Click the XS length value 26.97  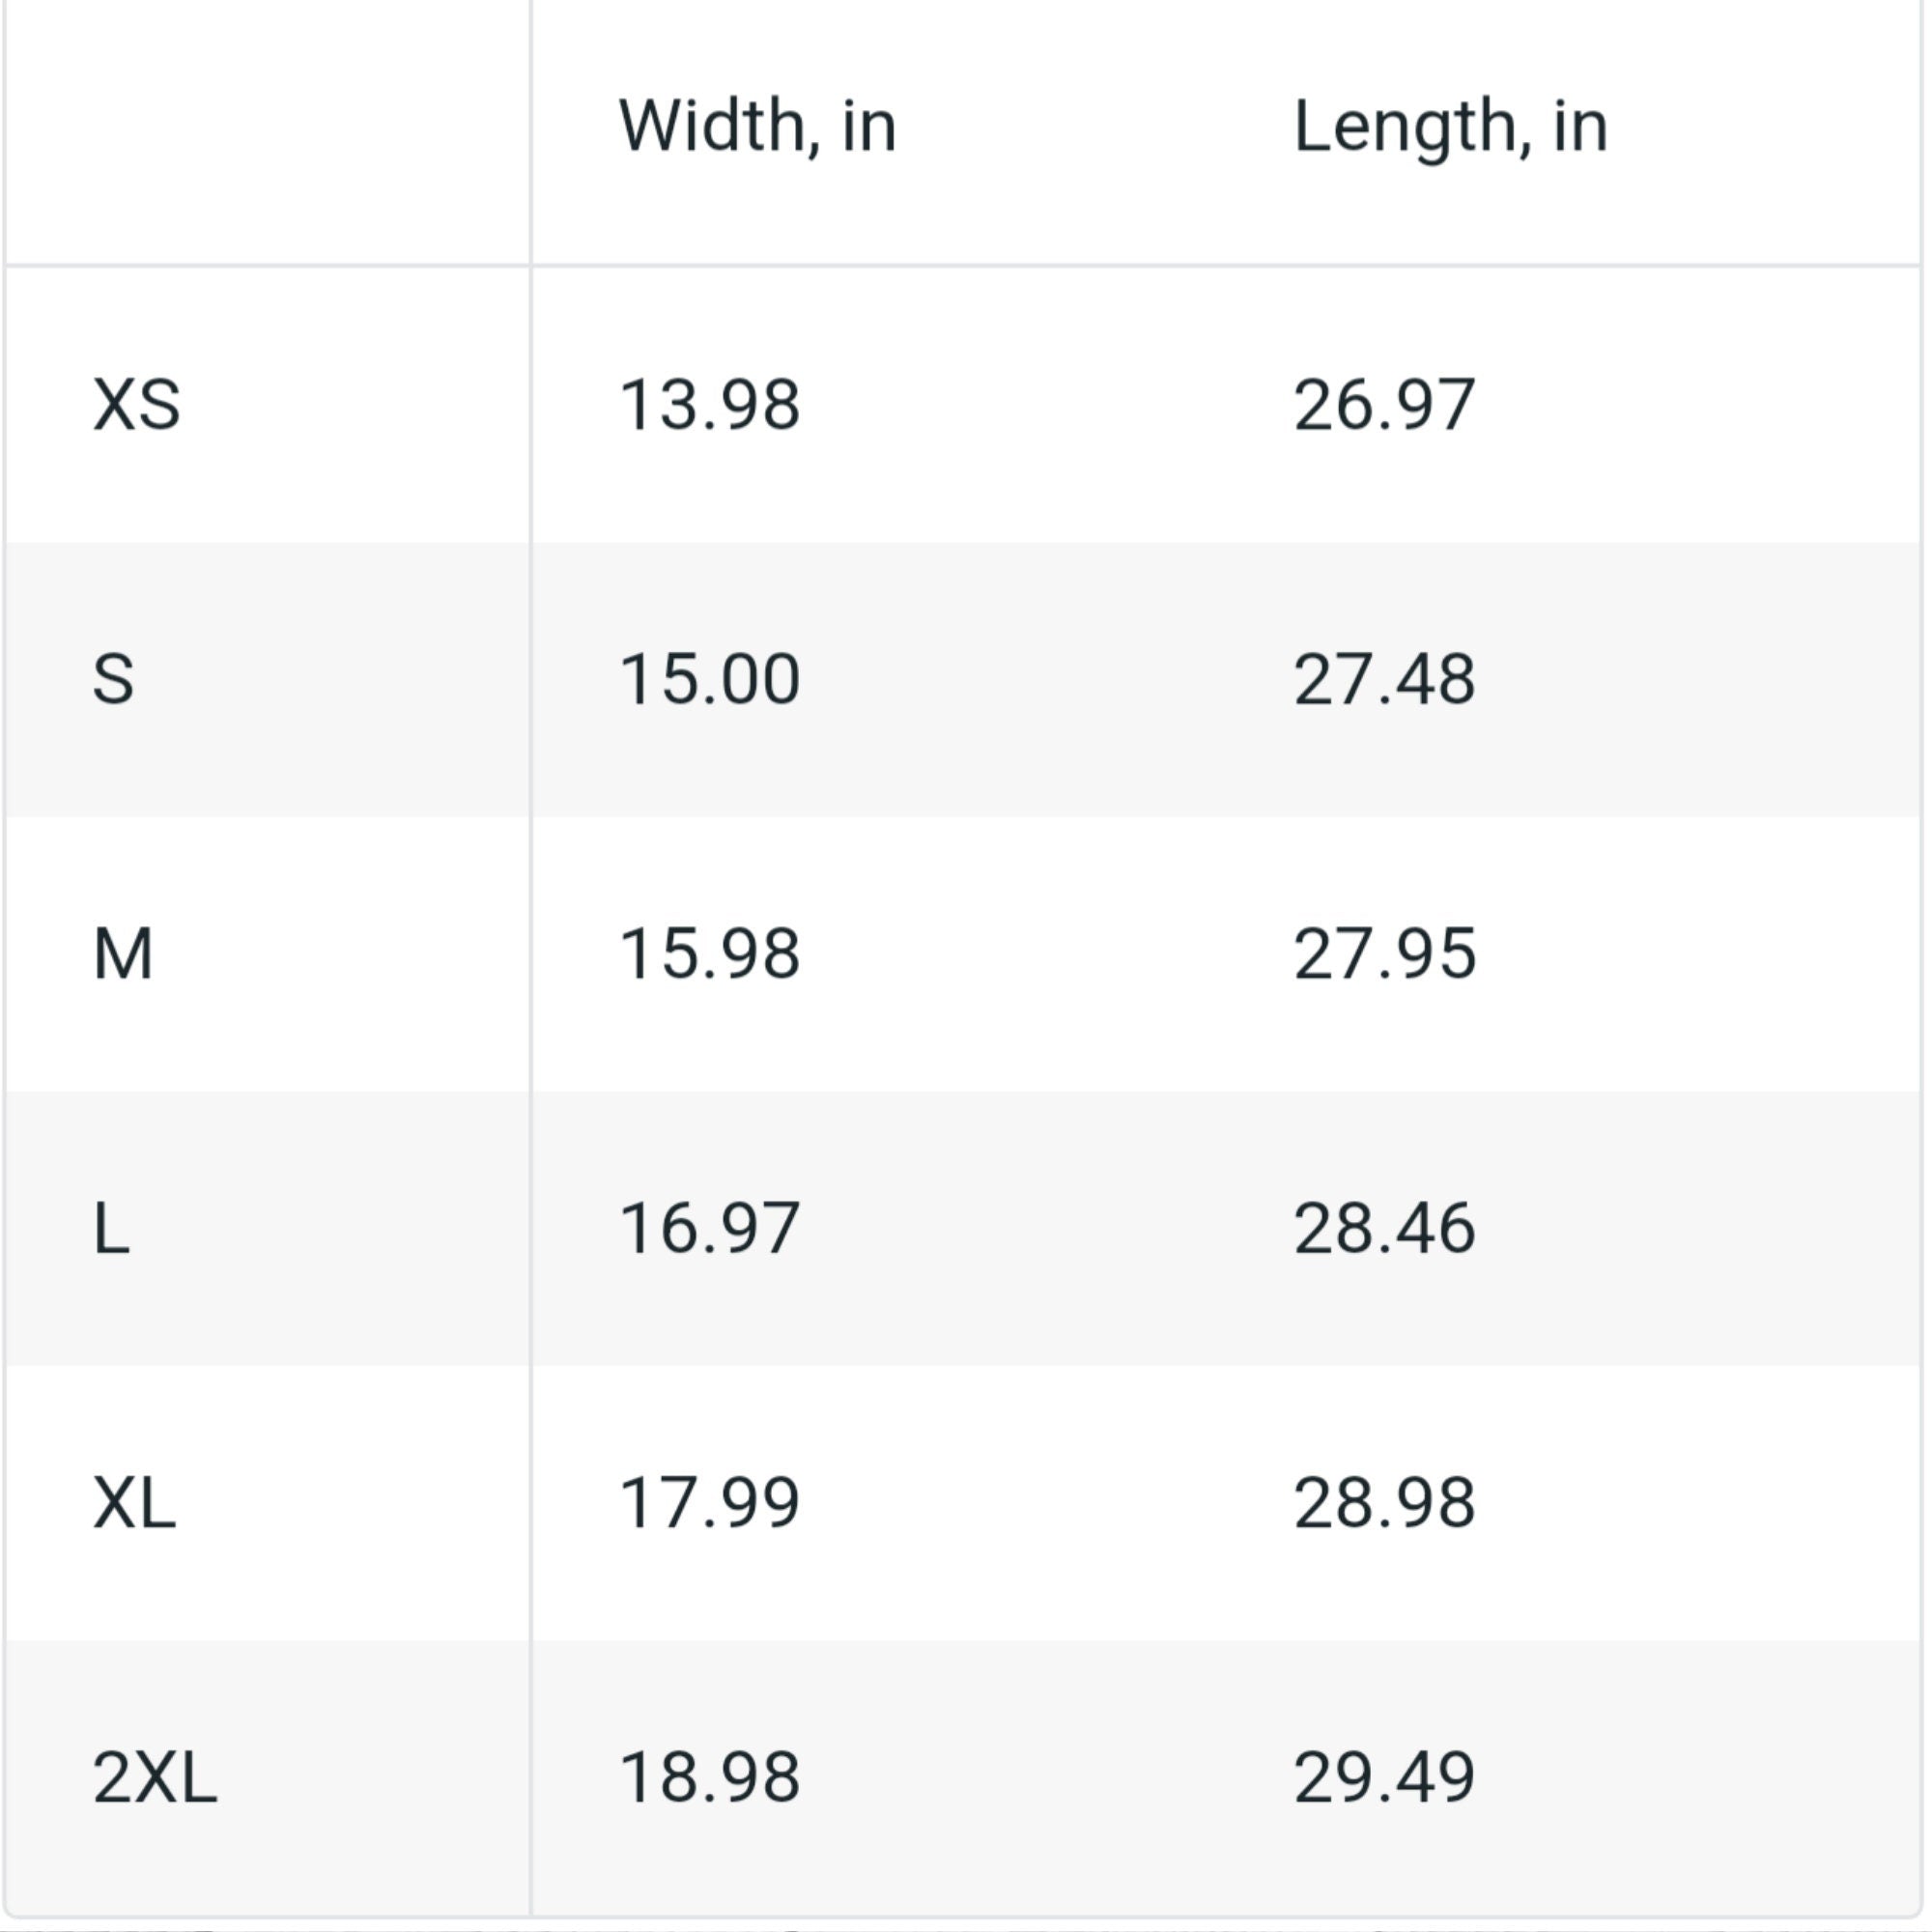(x=1384, y=405)
